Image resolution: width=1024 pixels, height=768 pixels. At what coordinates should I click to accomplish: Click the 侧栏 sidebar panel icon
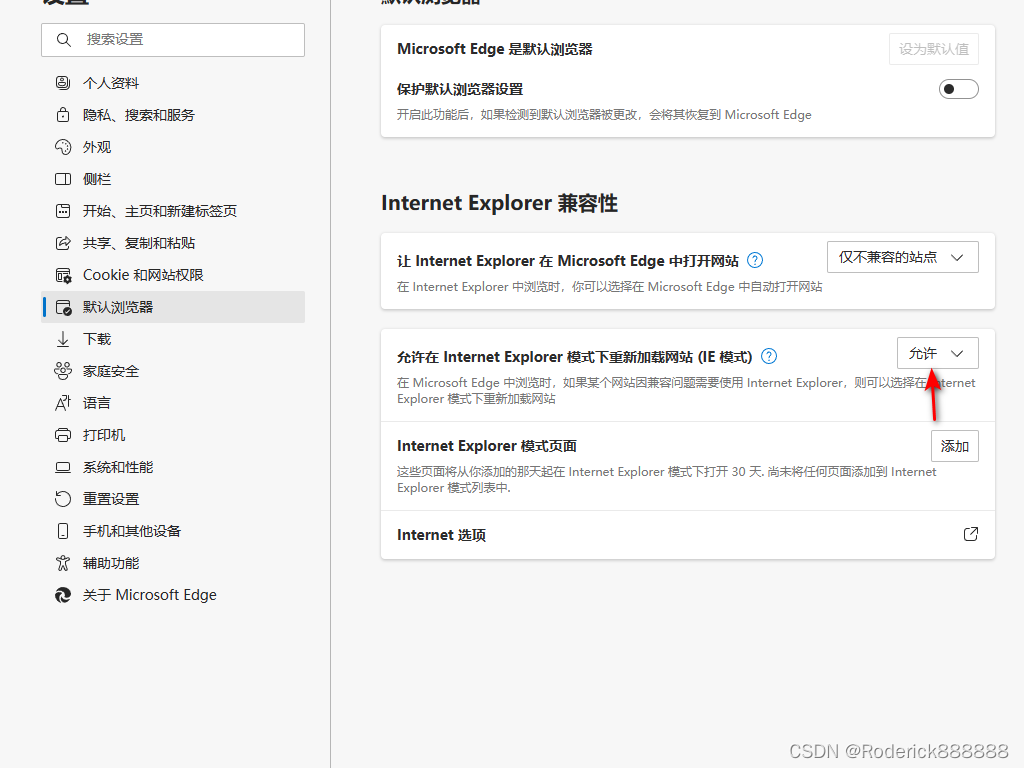tap(63, 179)
